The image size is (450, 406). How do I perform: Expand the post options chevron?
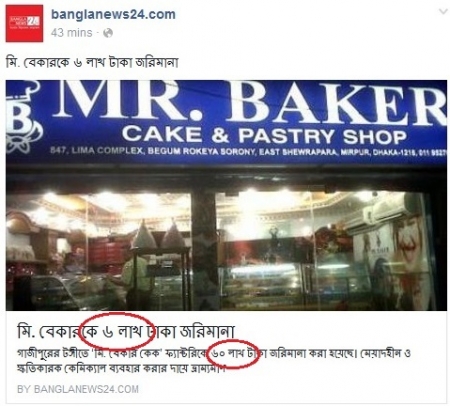point(443,12)
